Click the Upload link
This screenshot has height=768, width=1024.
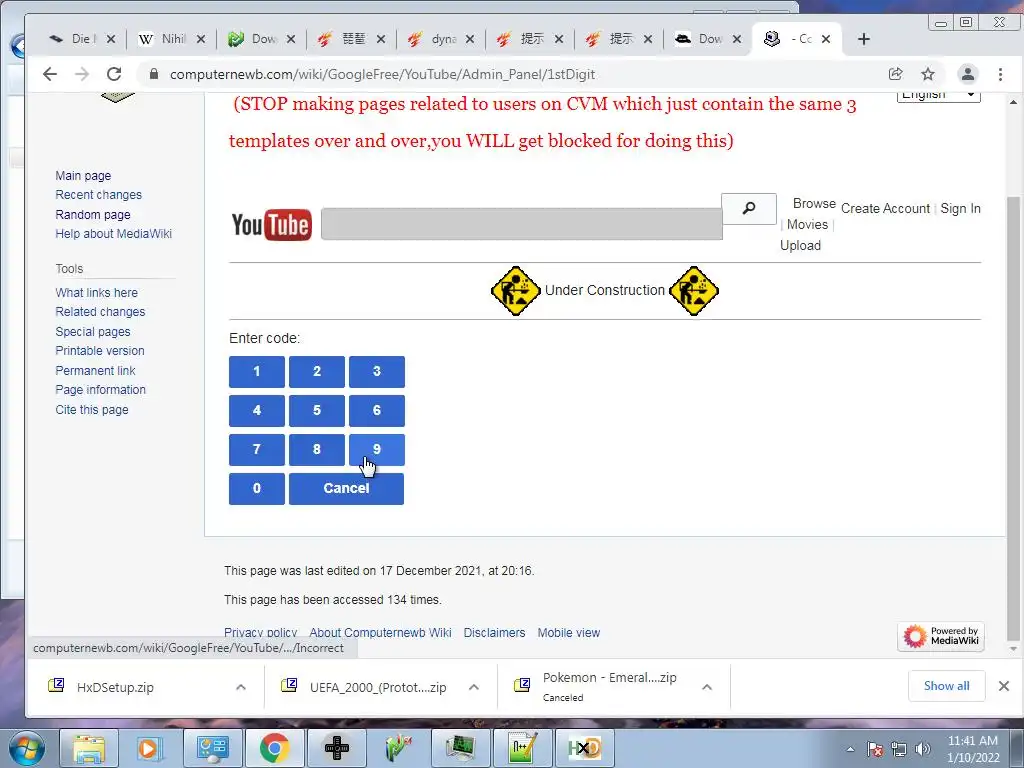(800, 246)
